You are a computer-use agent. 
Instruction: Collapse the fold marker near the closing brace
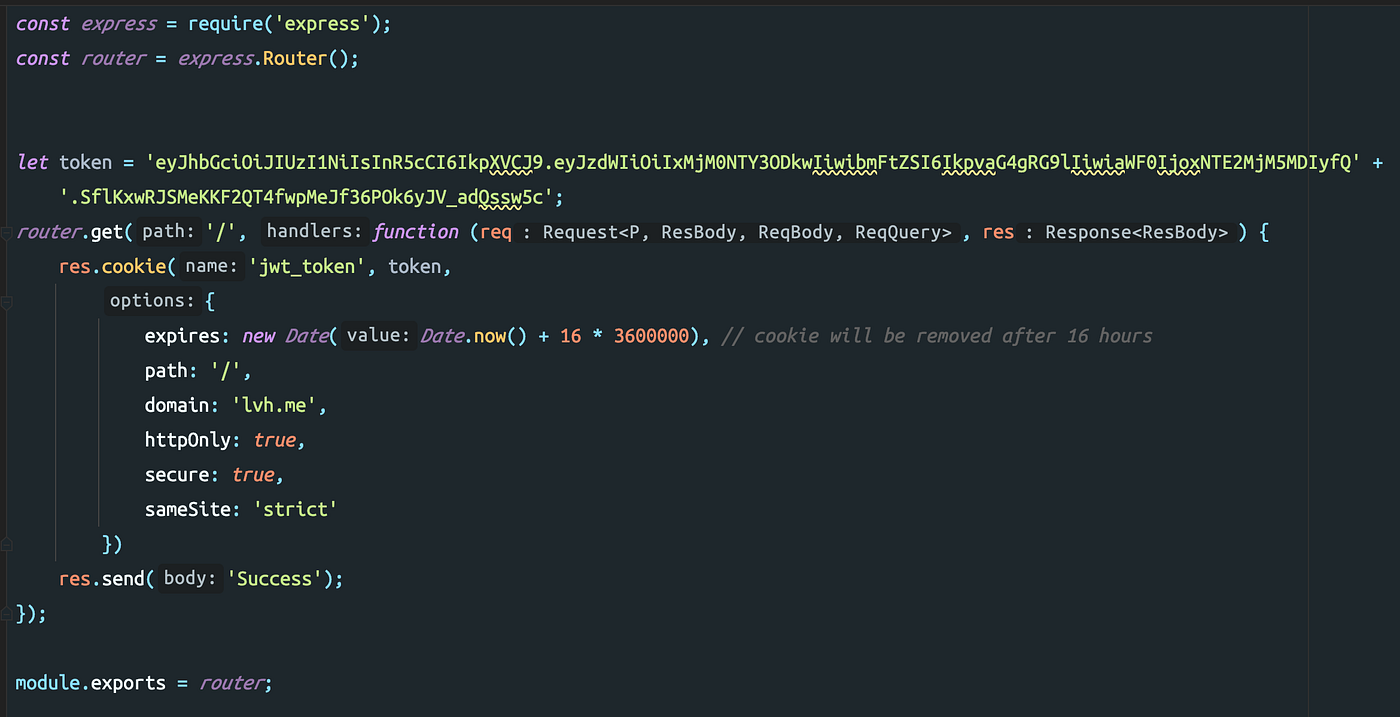(x=8, y=613)
